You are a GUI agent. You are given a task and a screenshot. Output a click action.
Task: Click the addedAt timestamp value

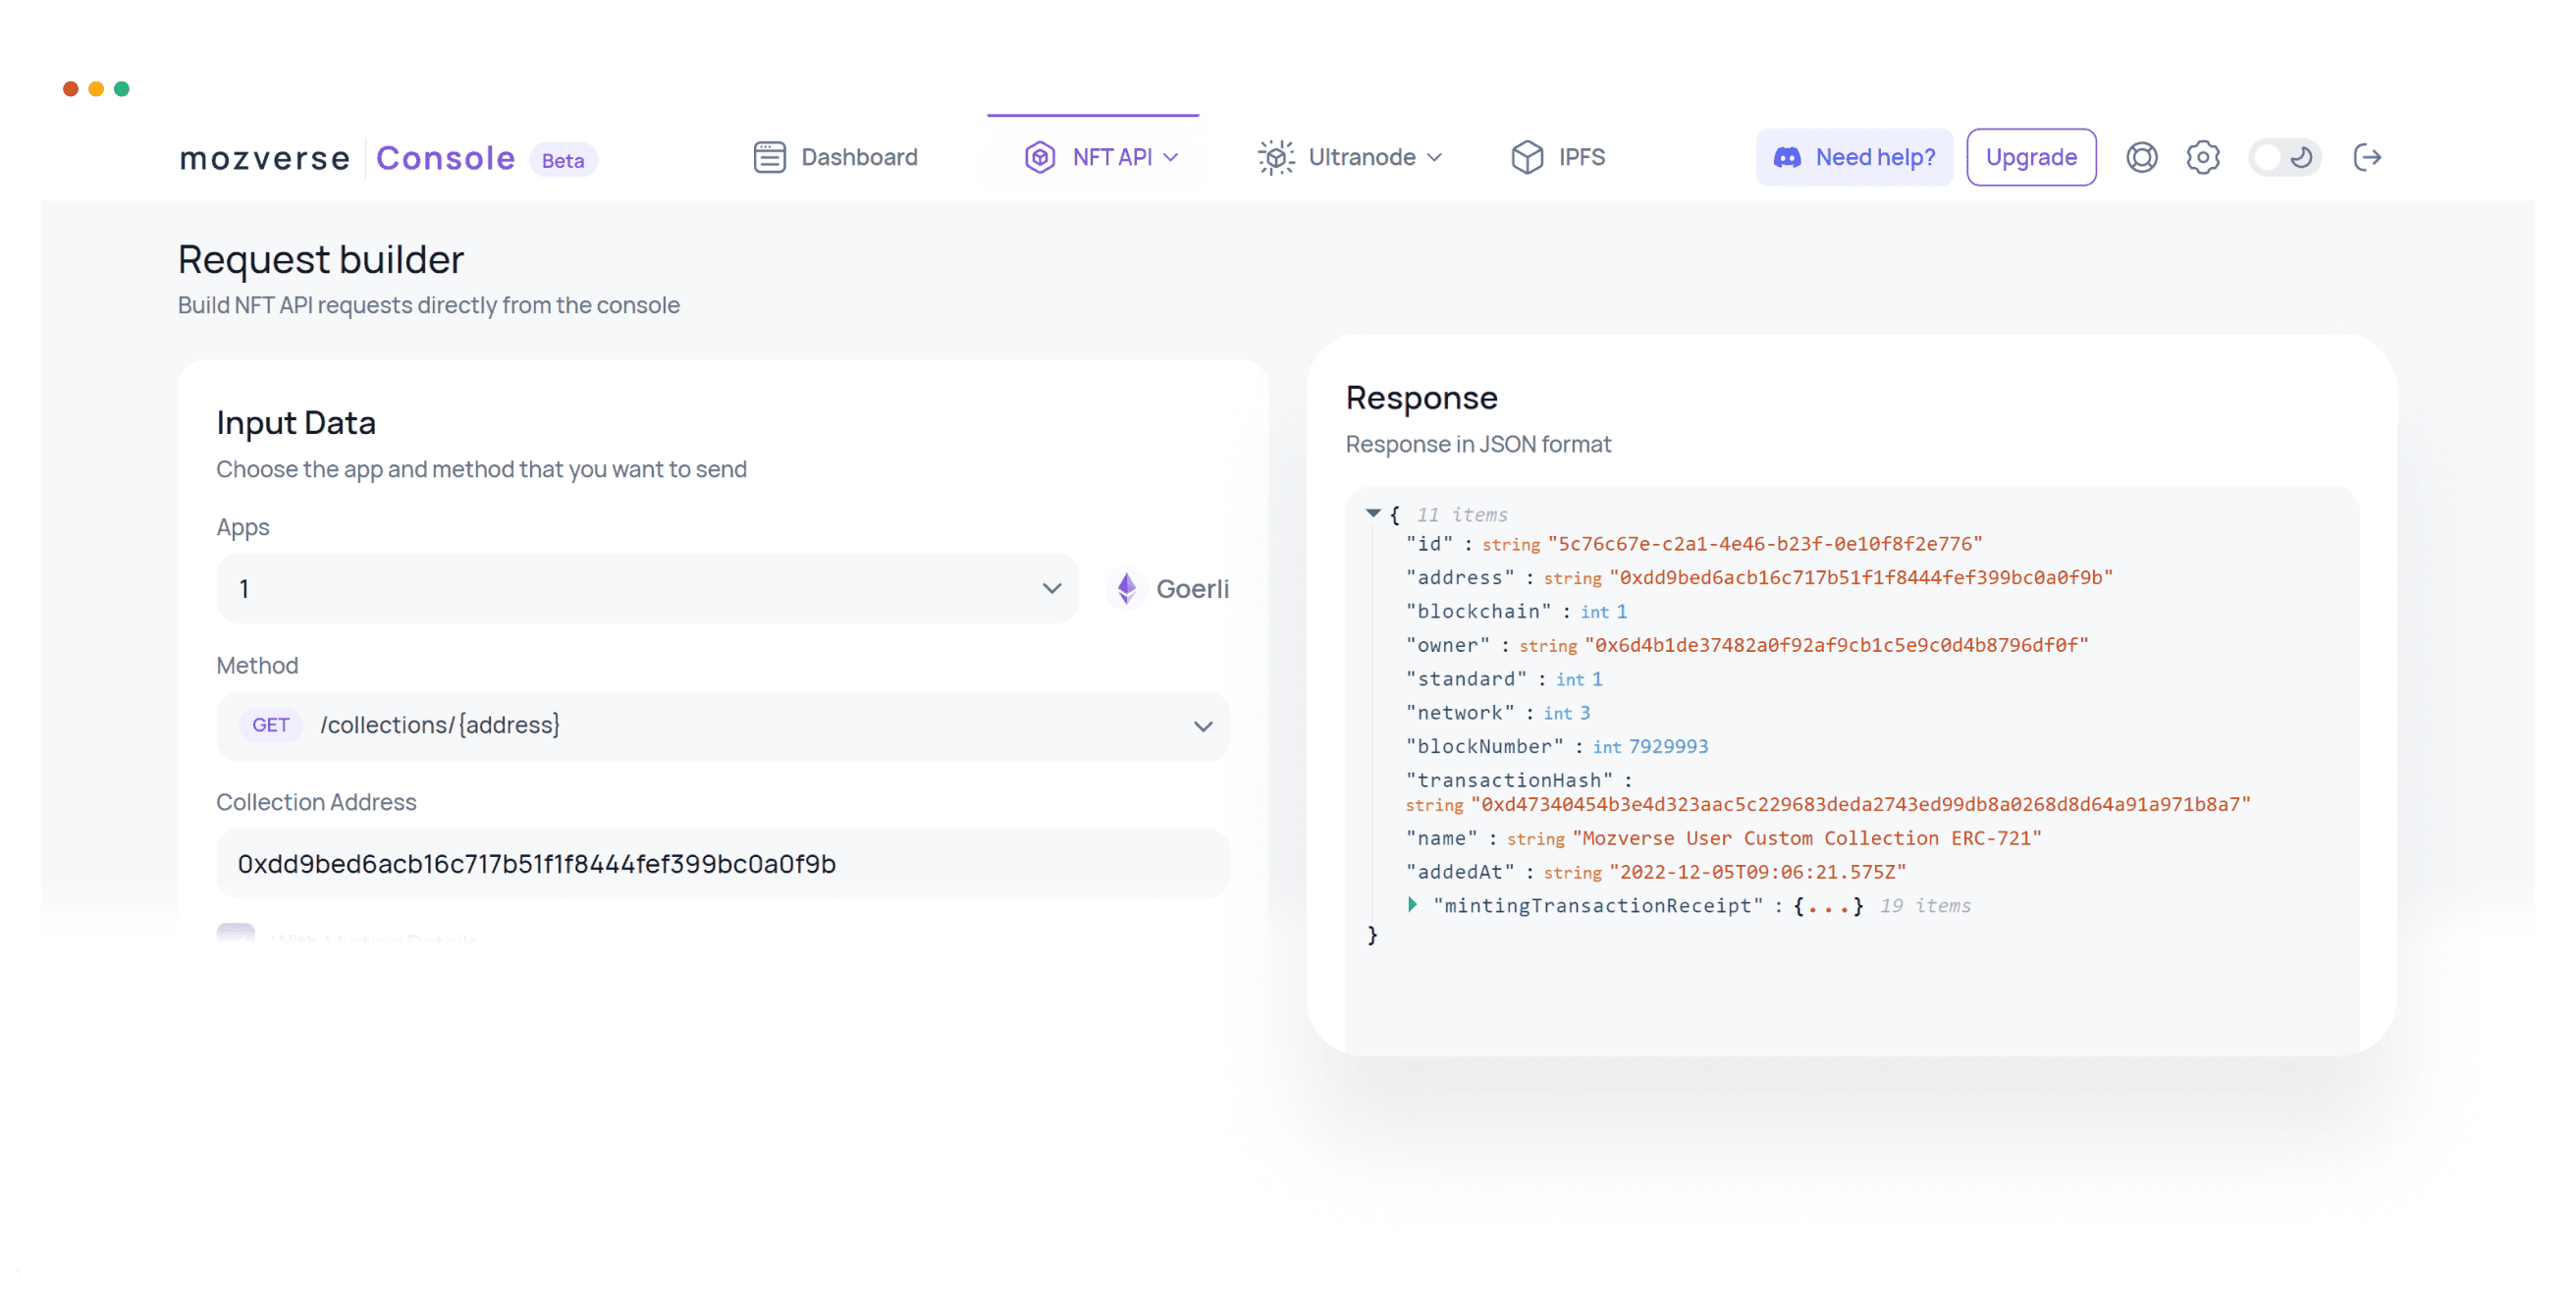pyautogui.click(x=1758, y=872)
